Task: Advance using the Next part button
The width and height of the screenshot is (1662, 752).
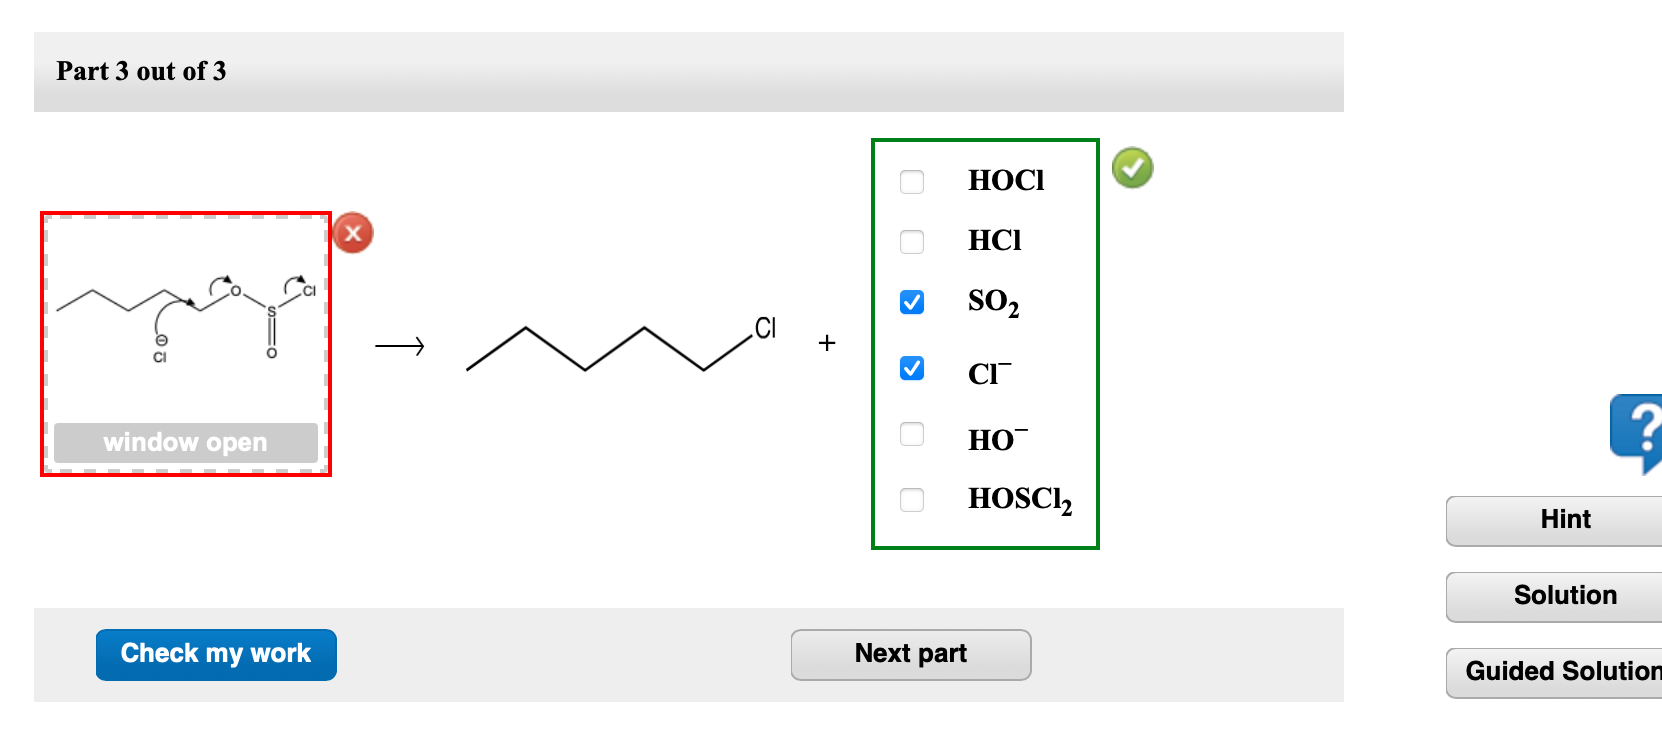Action: coord(910,654)
